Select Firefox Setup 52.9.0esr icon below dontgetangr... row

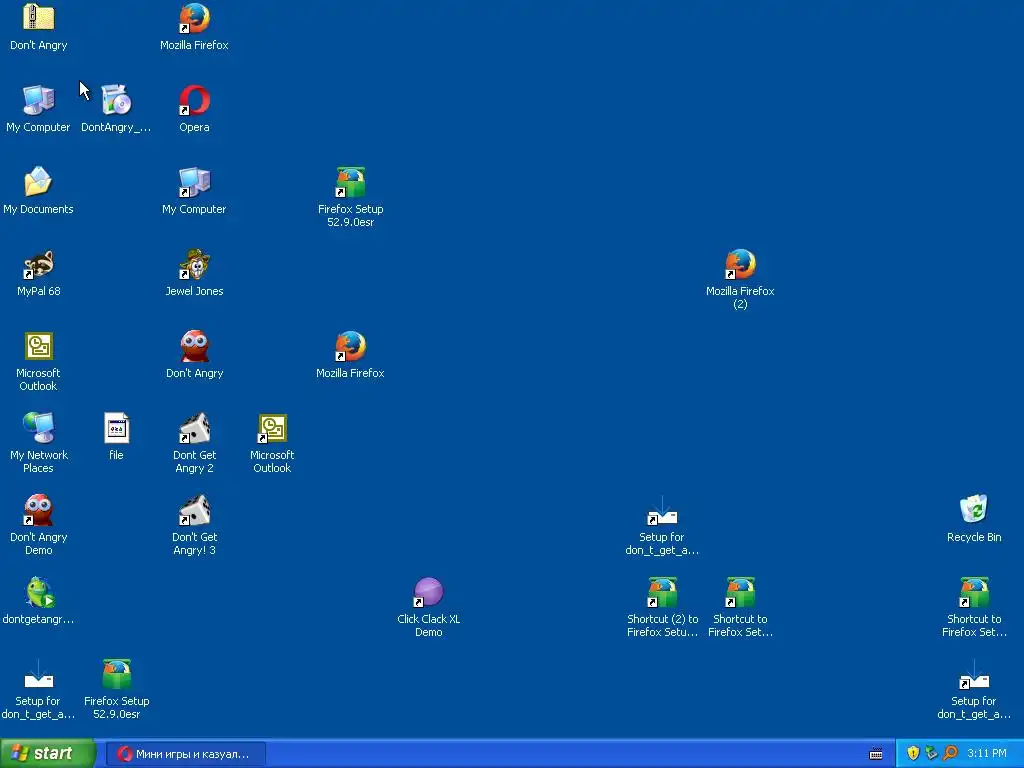[x=116, y=674]
